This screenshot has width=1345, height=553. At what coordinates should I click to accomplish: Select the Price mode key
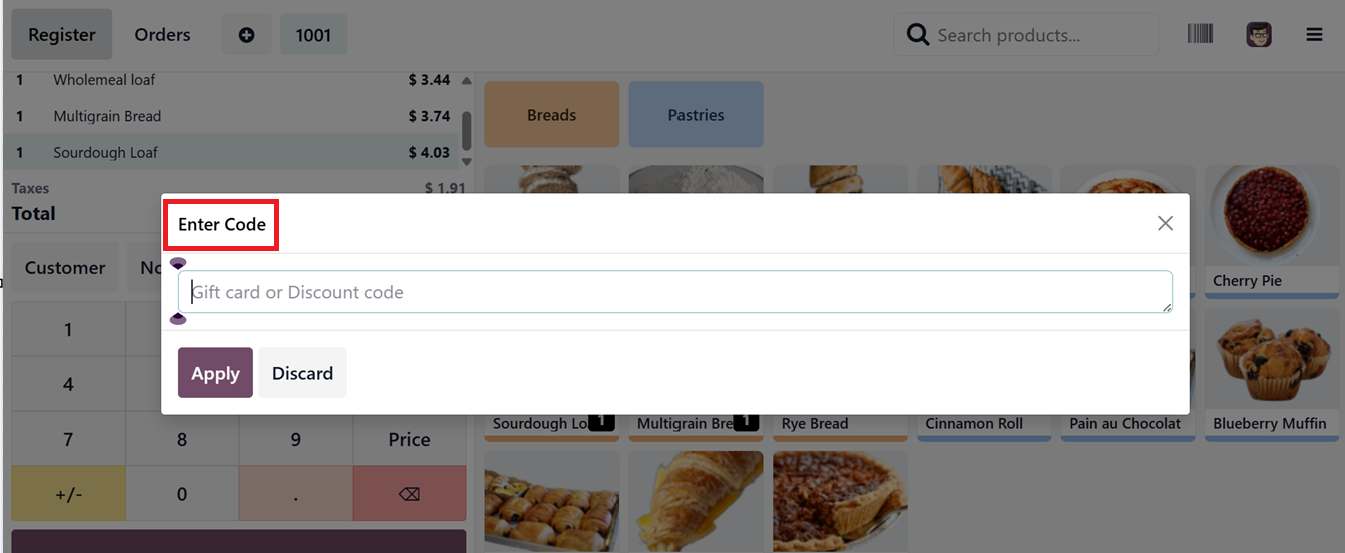pos(409,439)
